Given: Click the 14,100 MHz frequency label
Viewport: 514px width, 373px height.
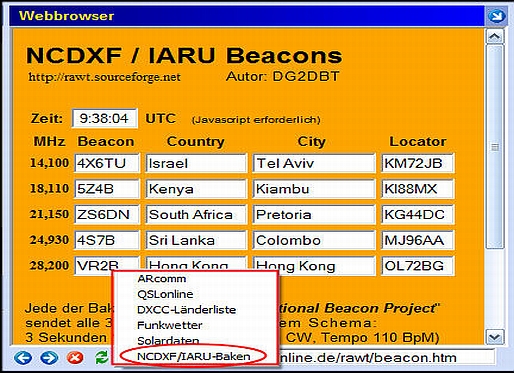Looking at the screenshot, I should click(49, 163).
